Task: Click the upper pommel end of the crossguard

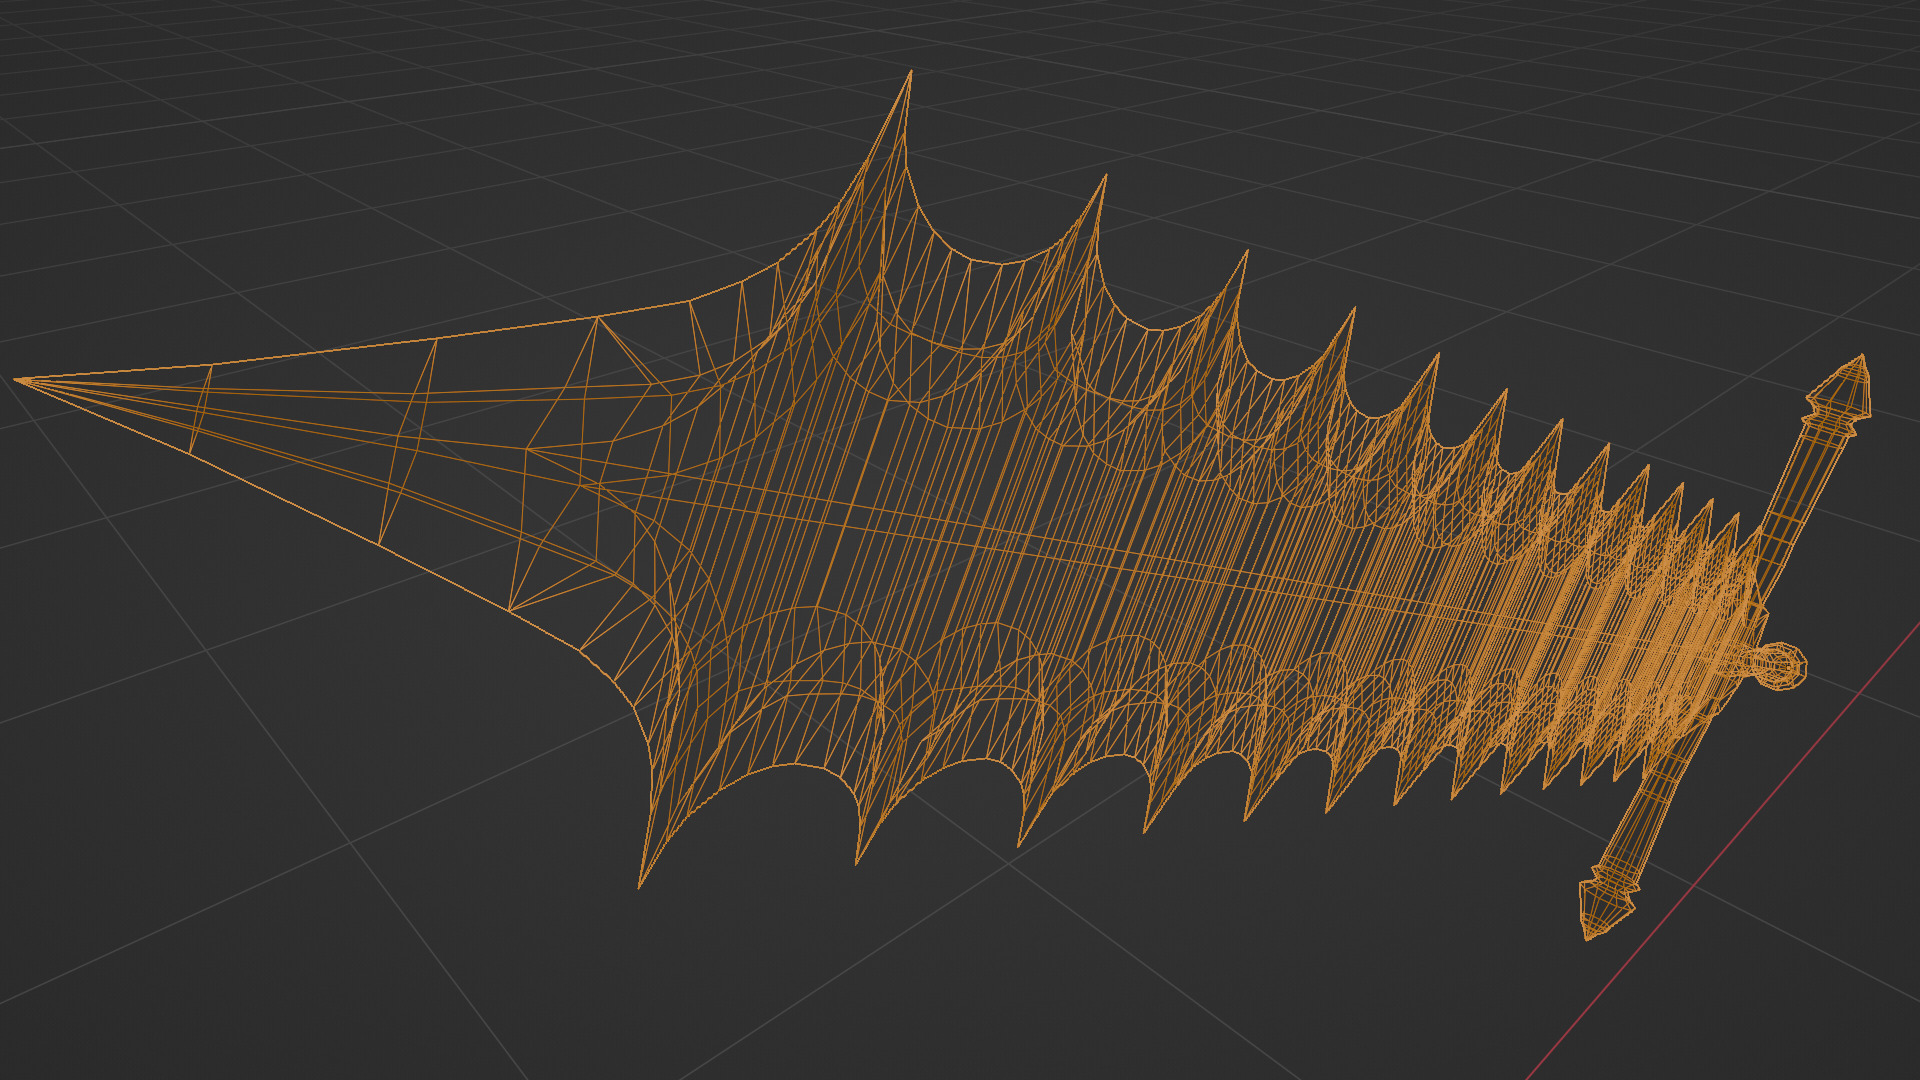Action: click(x=1845, y=390)
